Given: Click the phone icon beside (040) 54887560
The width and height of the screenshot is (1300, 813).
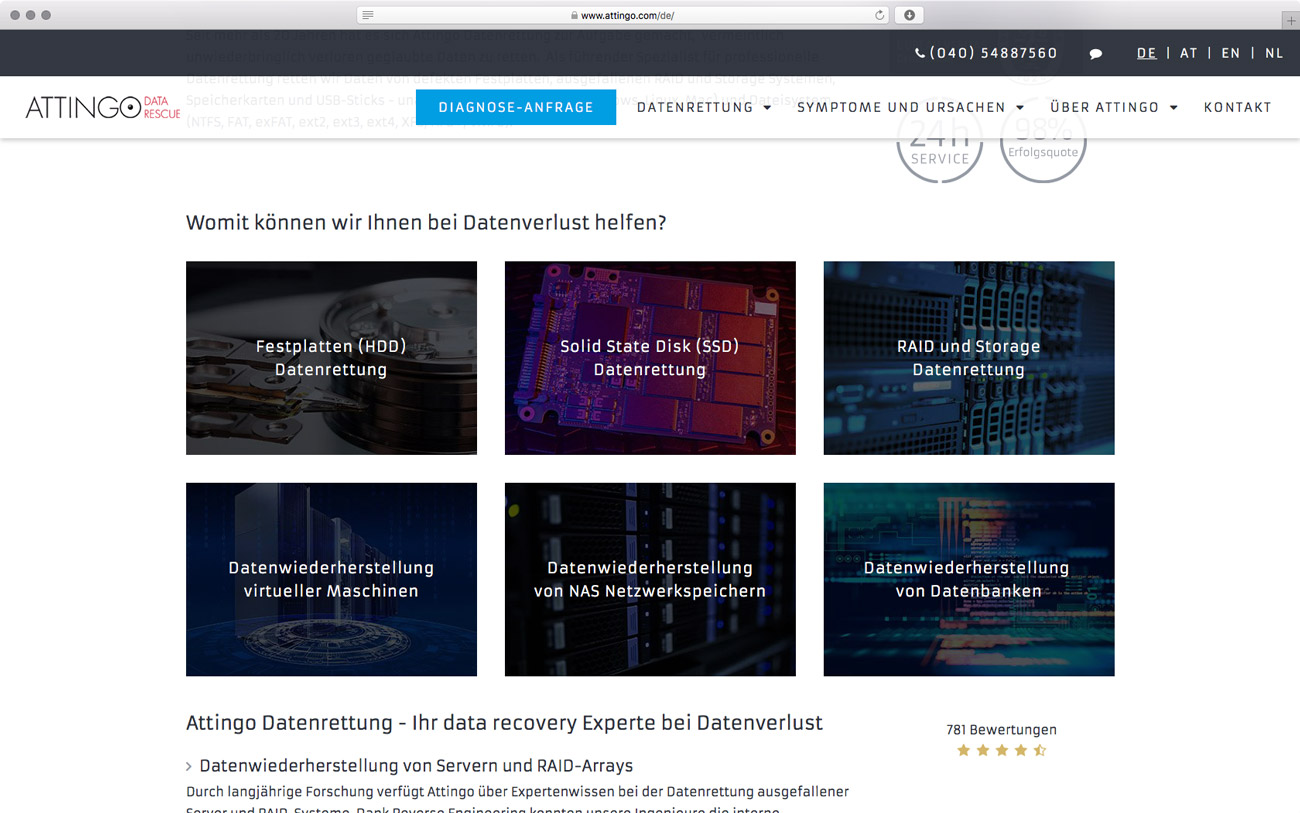Looking at the screenshot, I should [x=920, y=54].
